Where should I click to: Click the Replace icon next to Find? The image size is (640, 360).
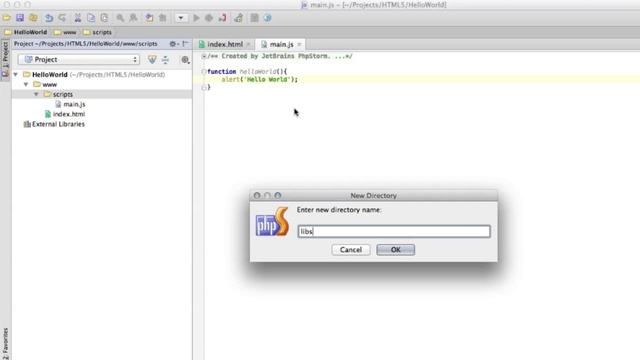[133, 18]
